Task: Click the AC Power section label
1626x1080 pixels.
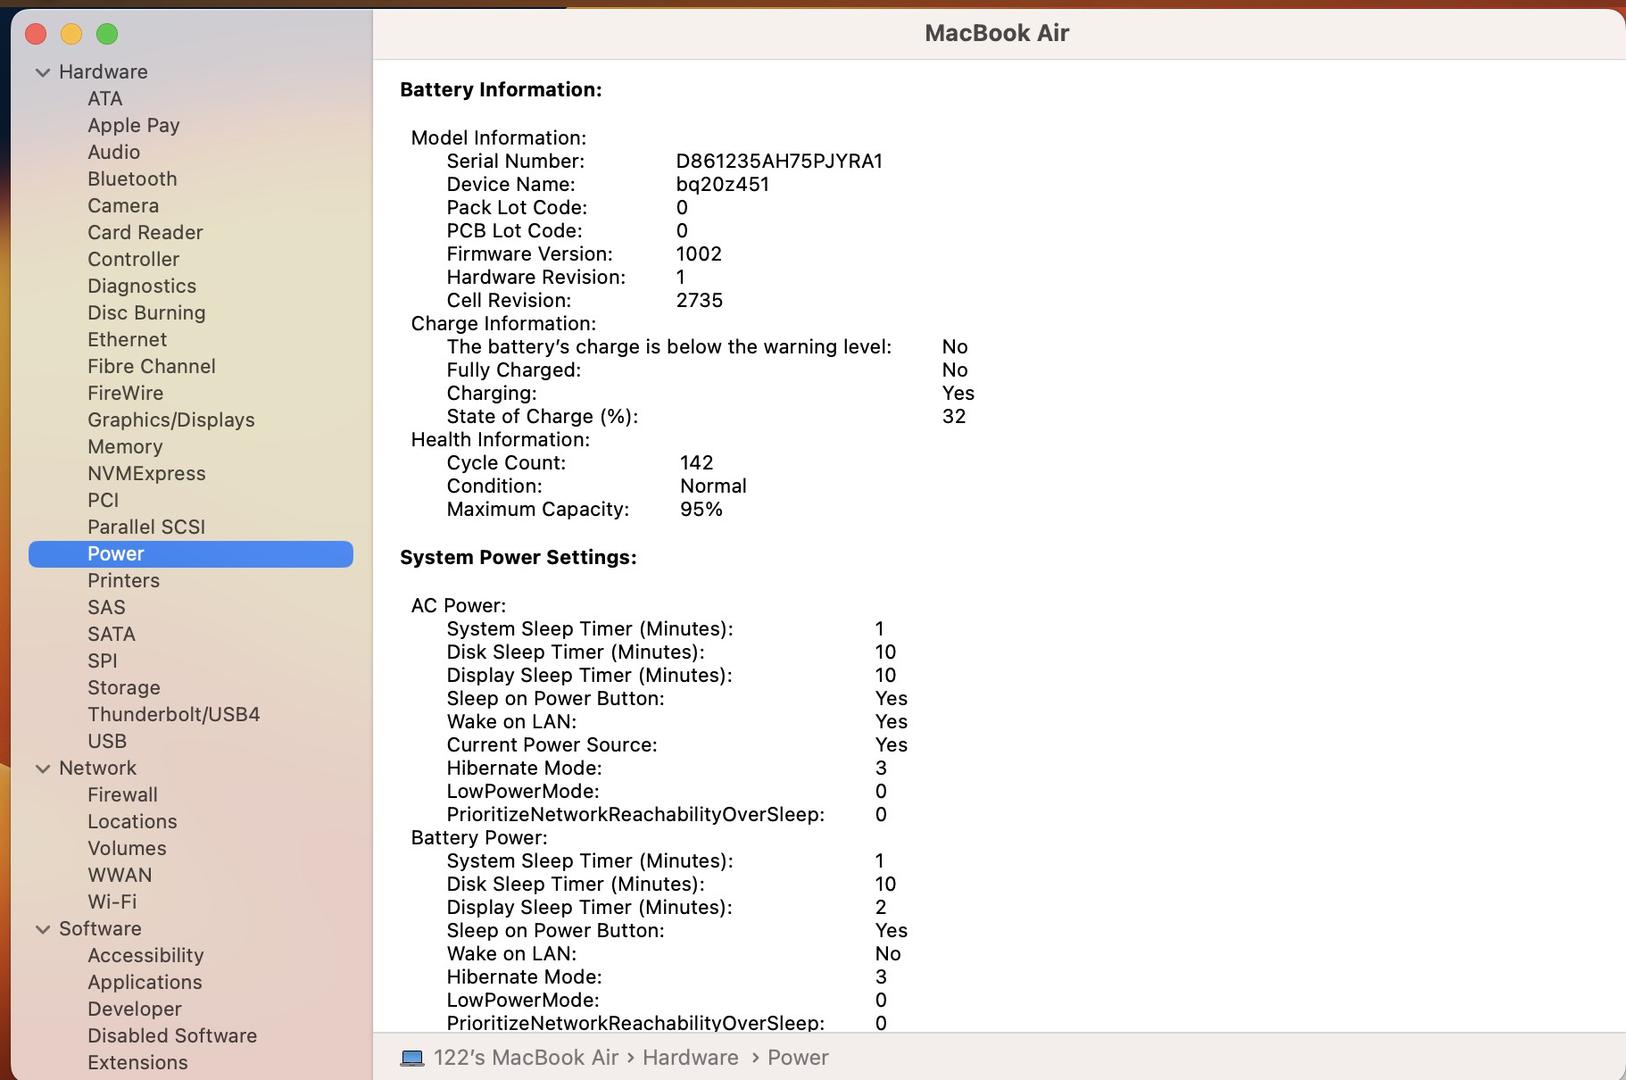Action: tap(458, 605)
